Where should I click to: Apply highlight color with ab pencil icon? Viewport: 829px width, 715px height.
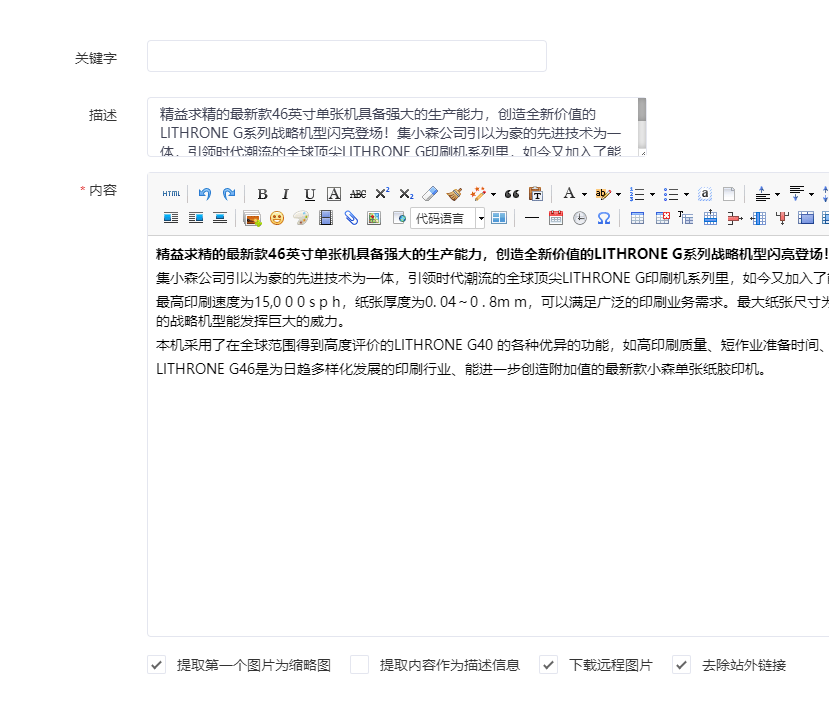coord(603,194)
